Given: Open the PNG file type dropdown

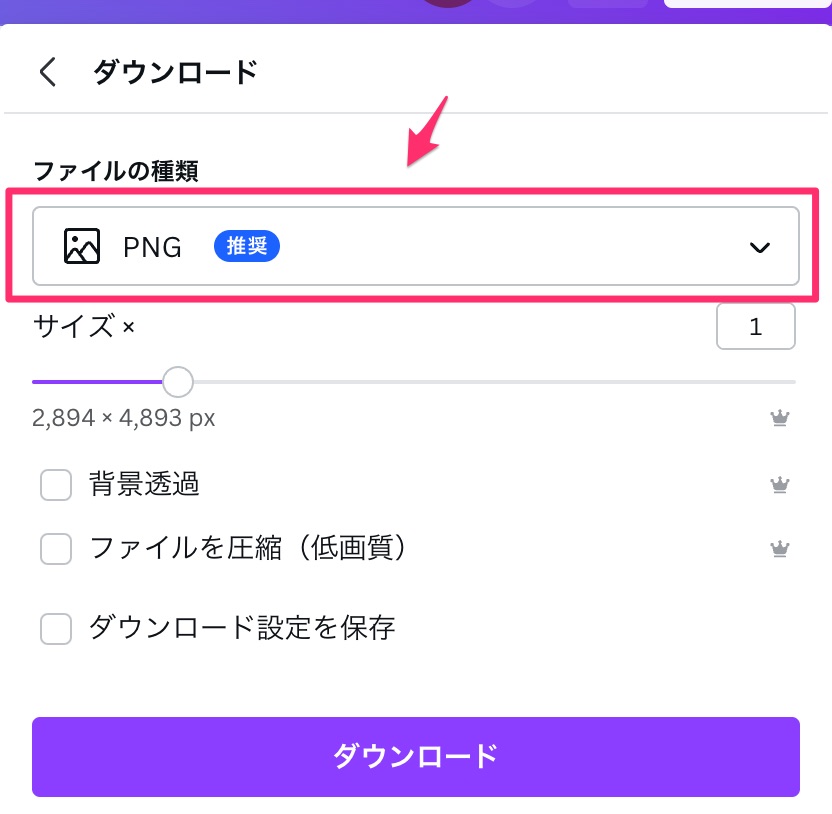Looking at the screenshot, I should (415, 246).
